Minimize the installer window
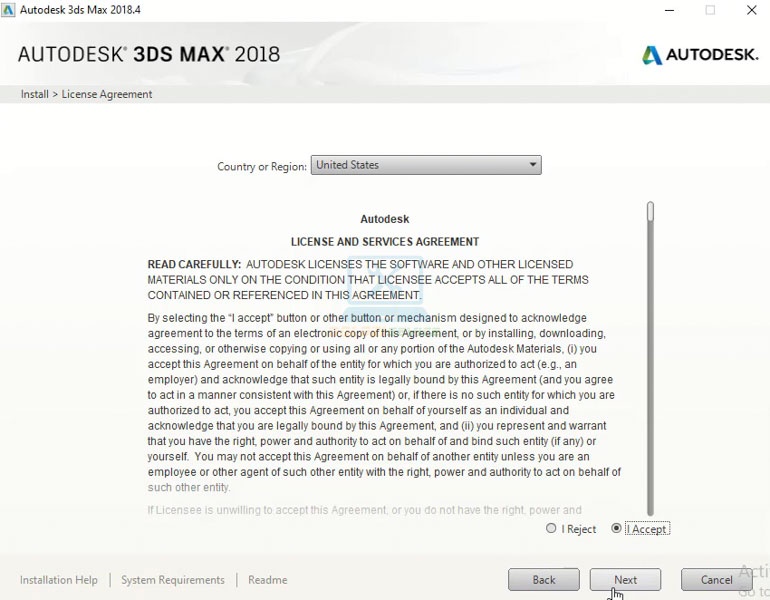 [669, 10]
